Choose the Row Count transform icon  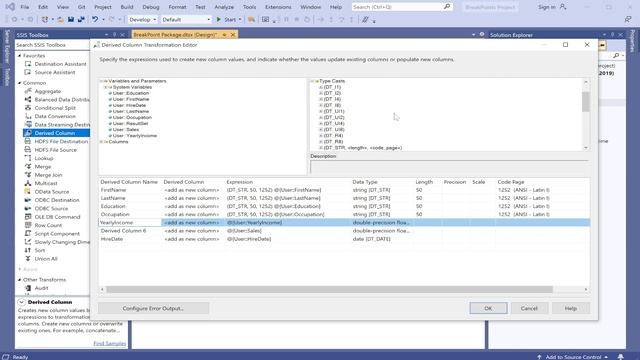click(28, 225)
